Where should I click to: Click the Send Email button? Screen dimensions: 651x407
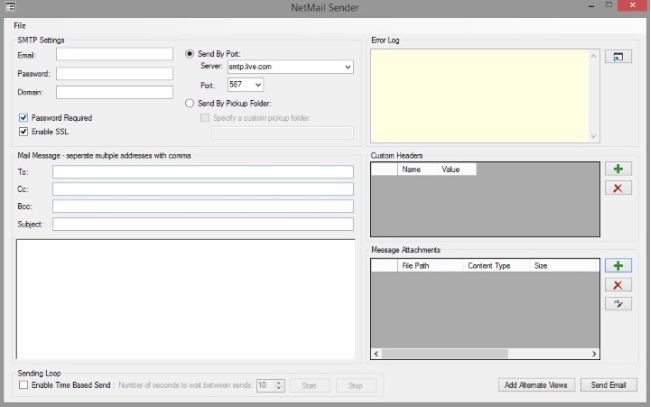tap(608, 385)
